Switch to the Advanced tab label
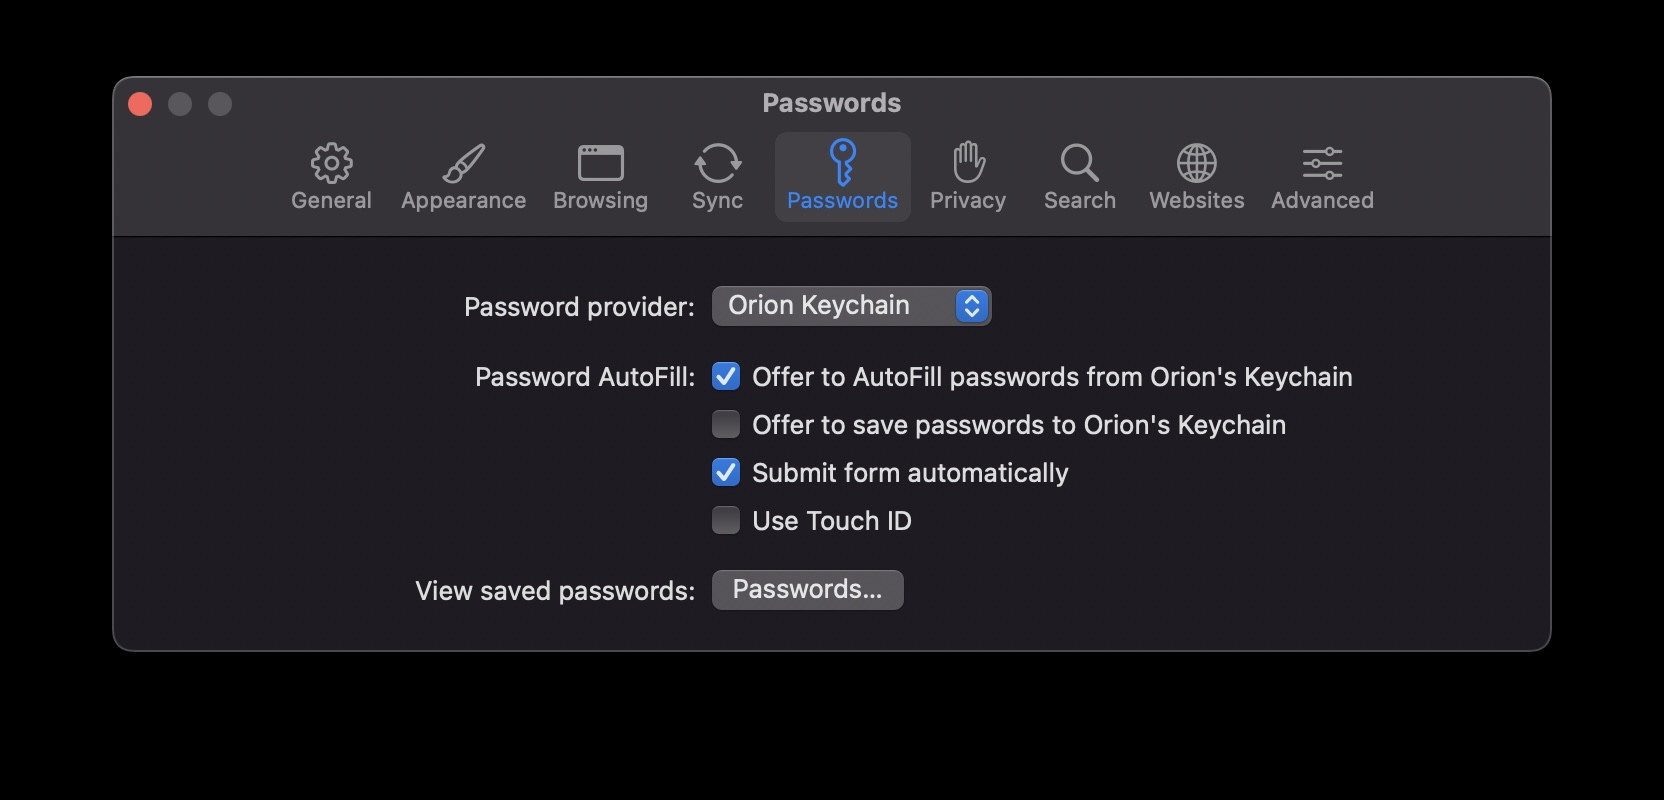Screen dimensions: 1664x800 (x=1322, y=201)
